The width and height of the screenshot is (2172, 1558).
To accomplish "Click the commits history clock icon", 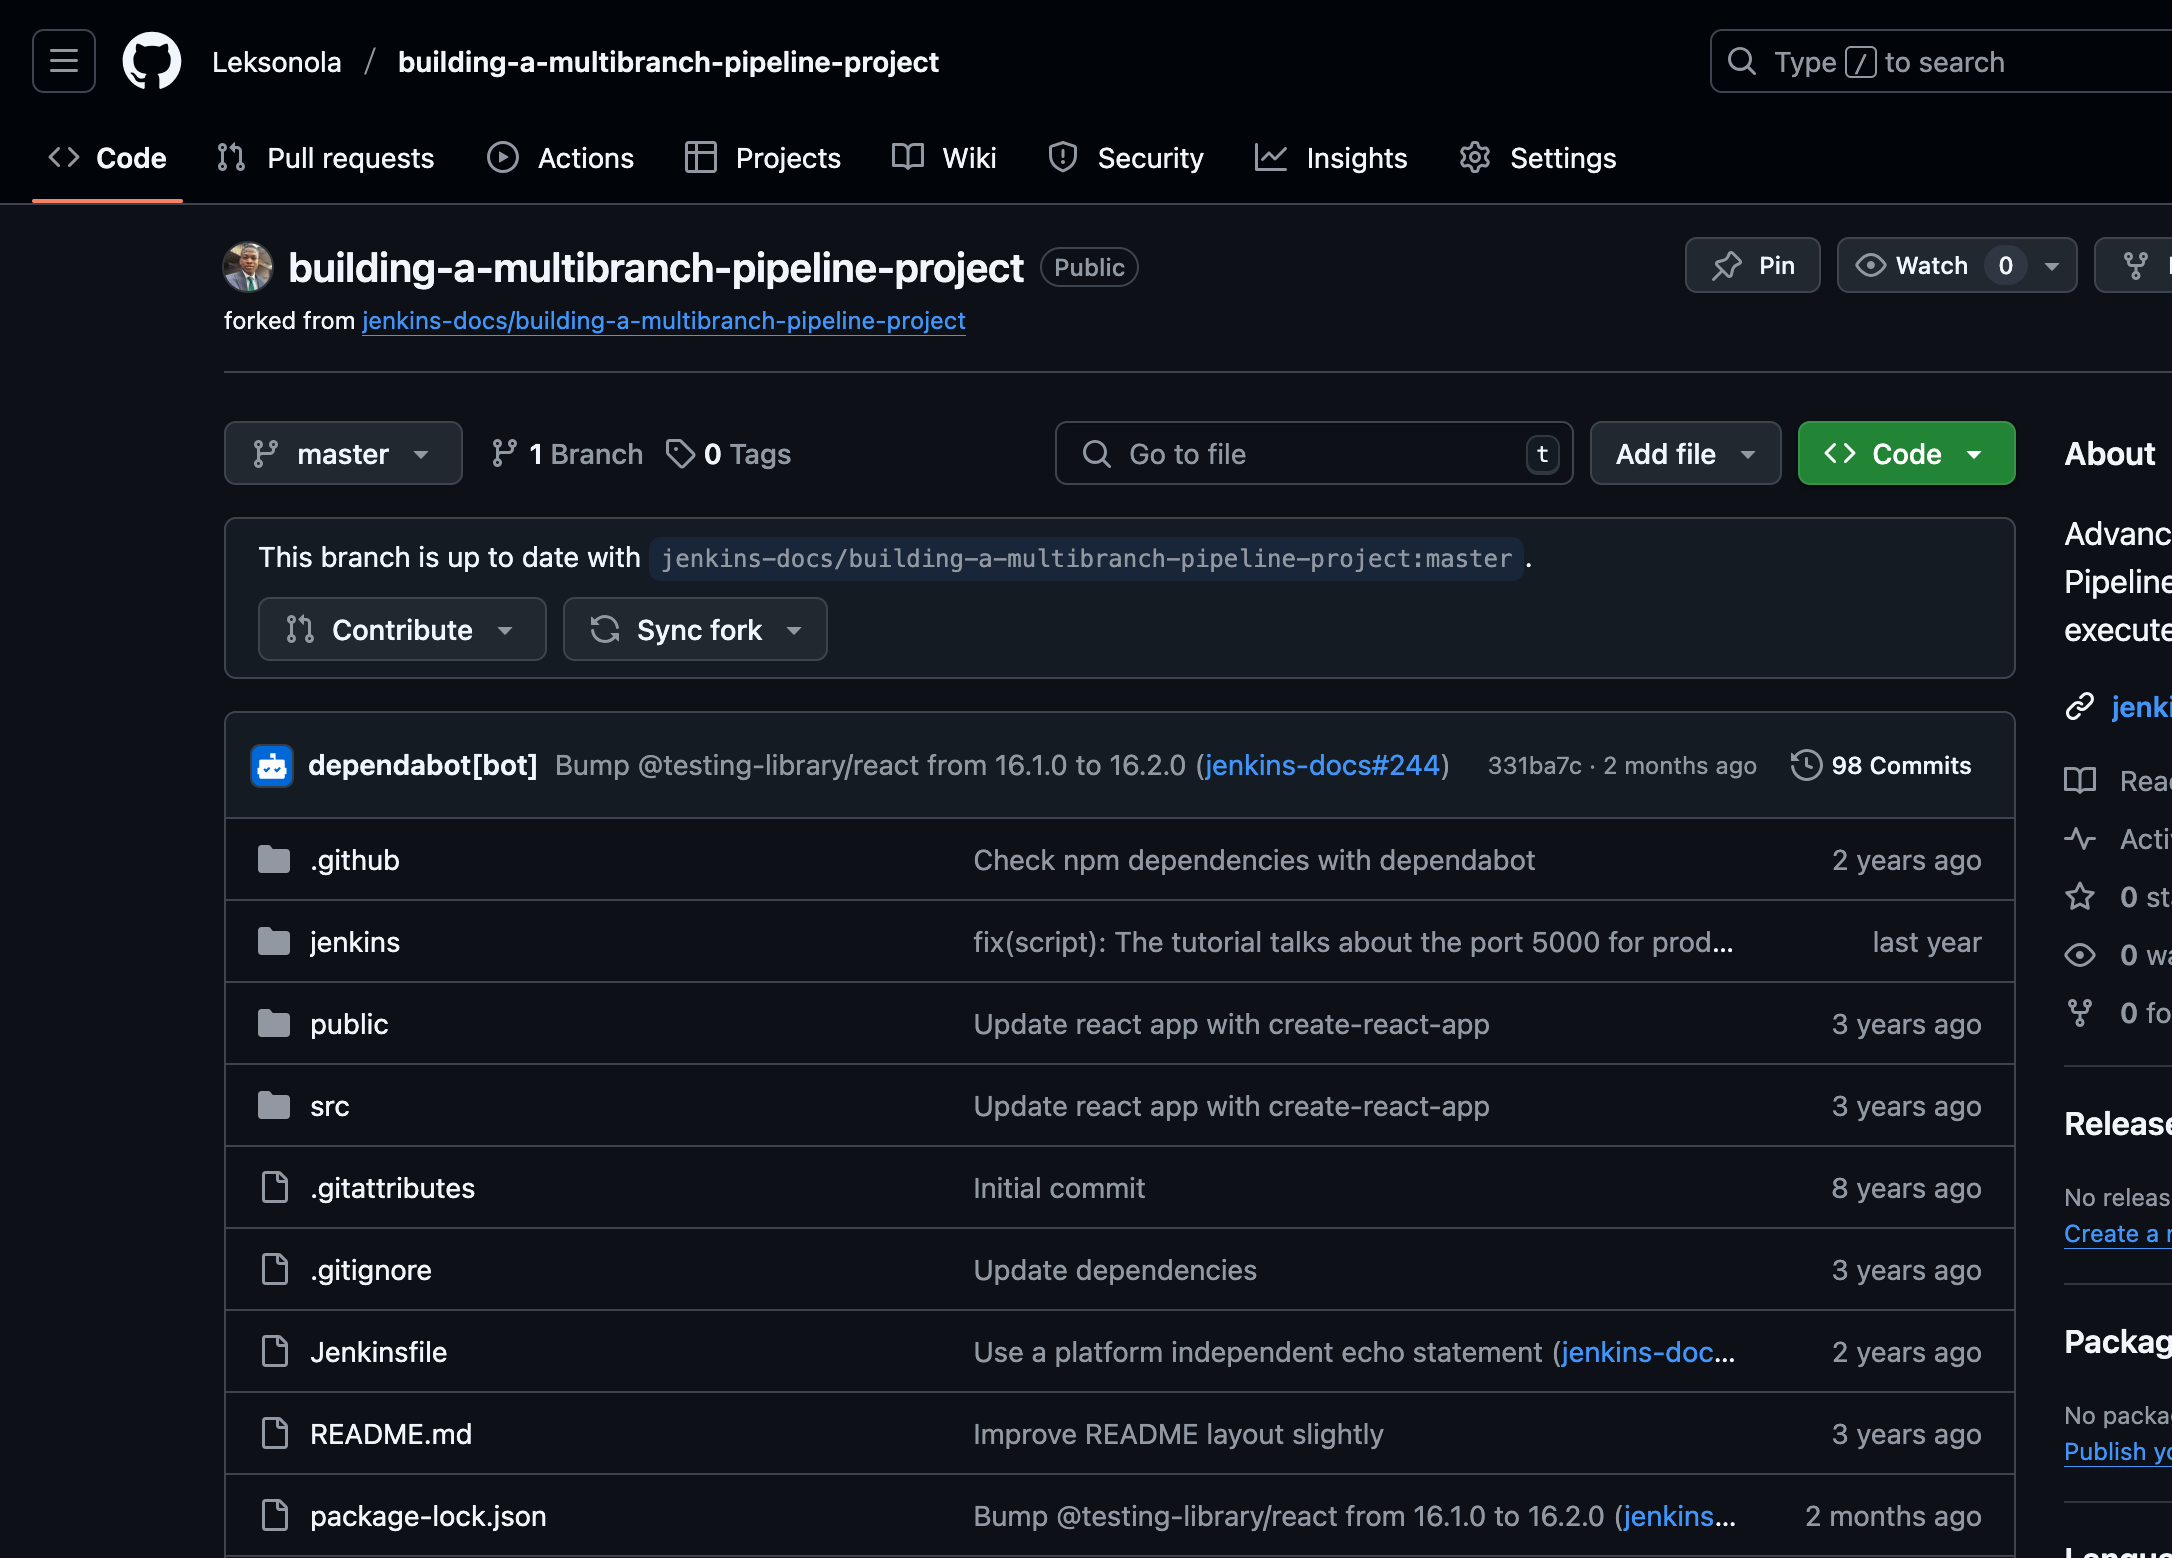I will pos(1806,766).
